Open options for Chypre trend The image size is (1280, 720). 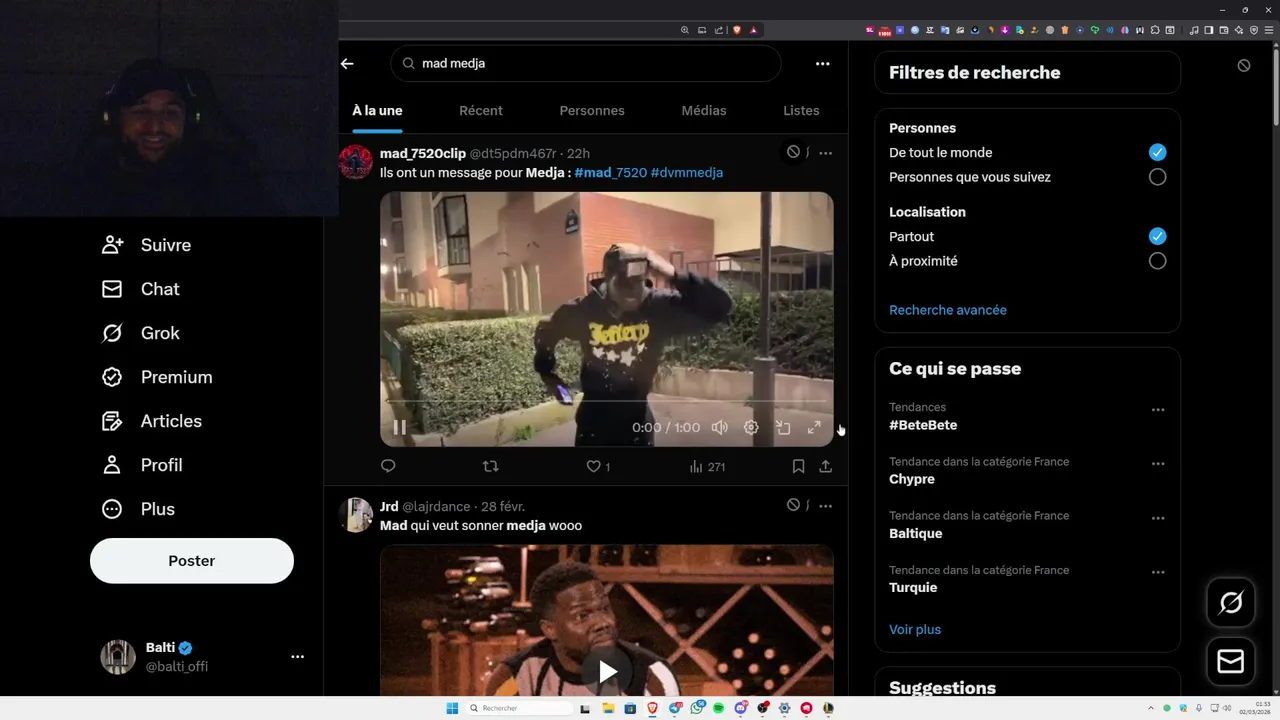(1158, 464)
